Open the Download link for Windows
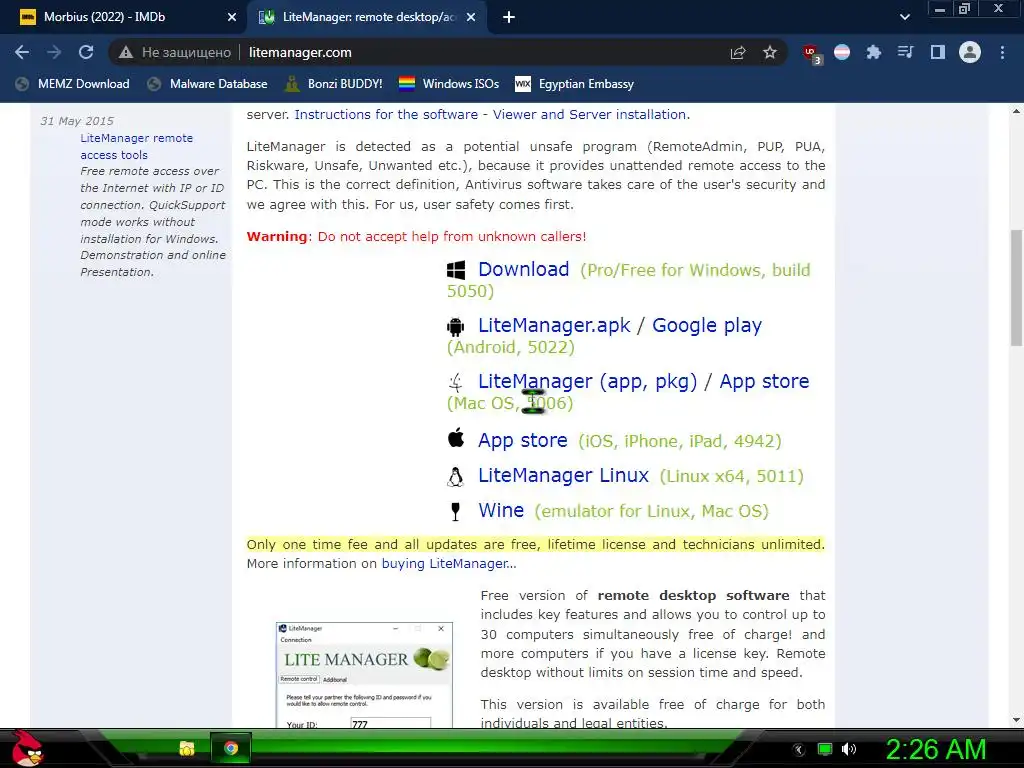This screenshot has width=1024, height=768. coord(523,269)
